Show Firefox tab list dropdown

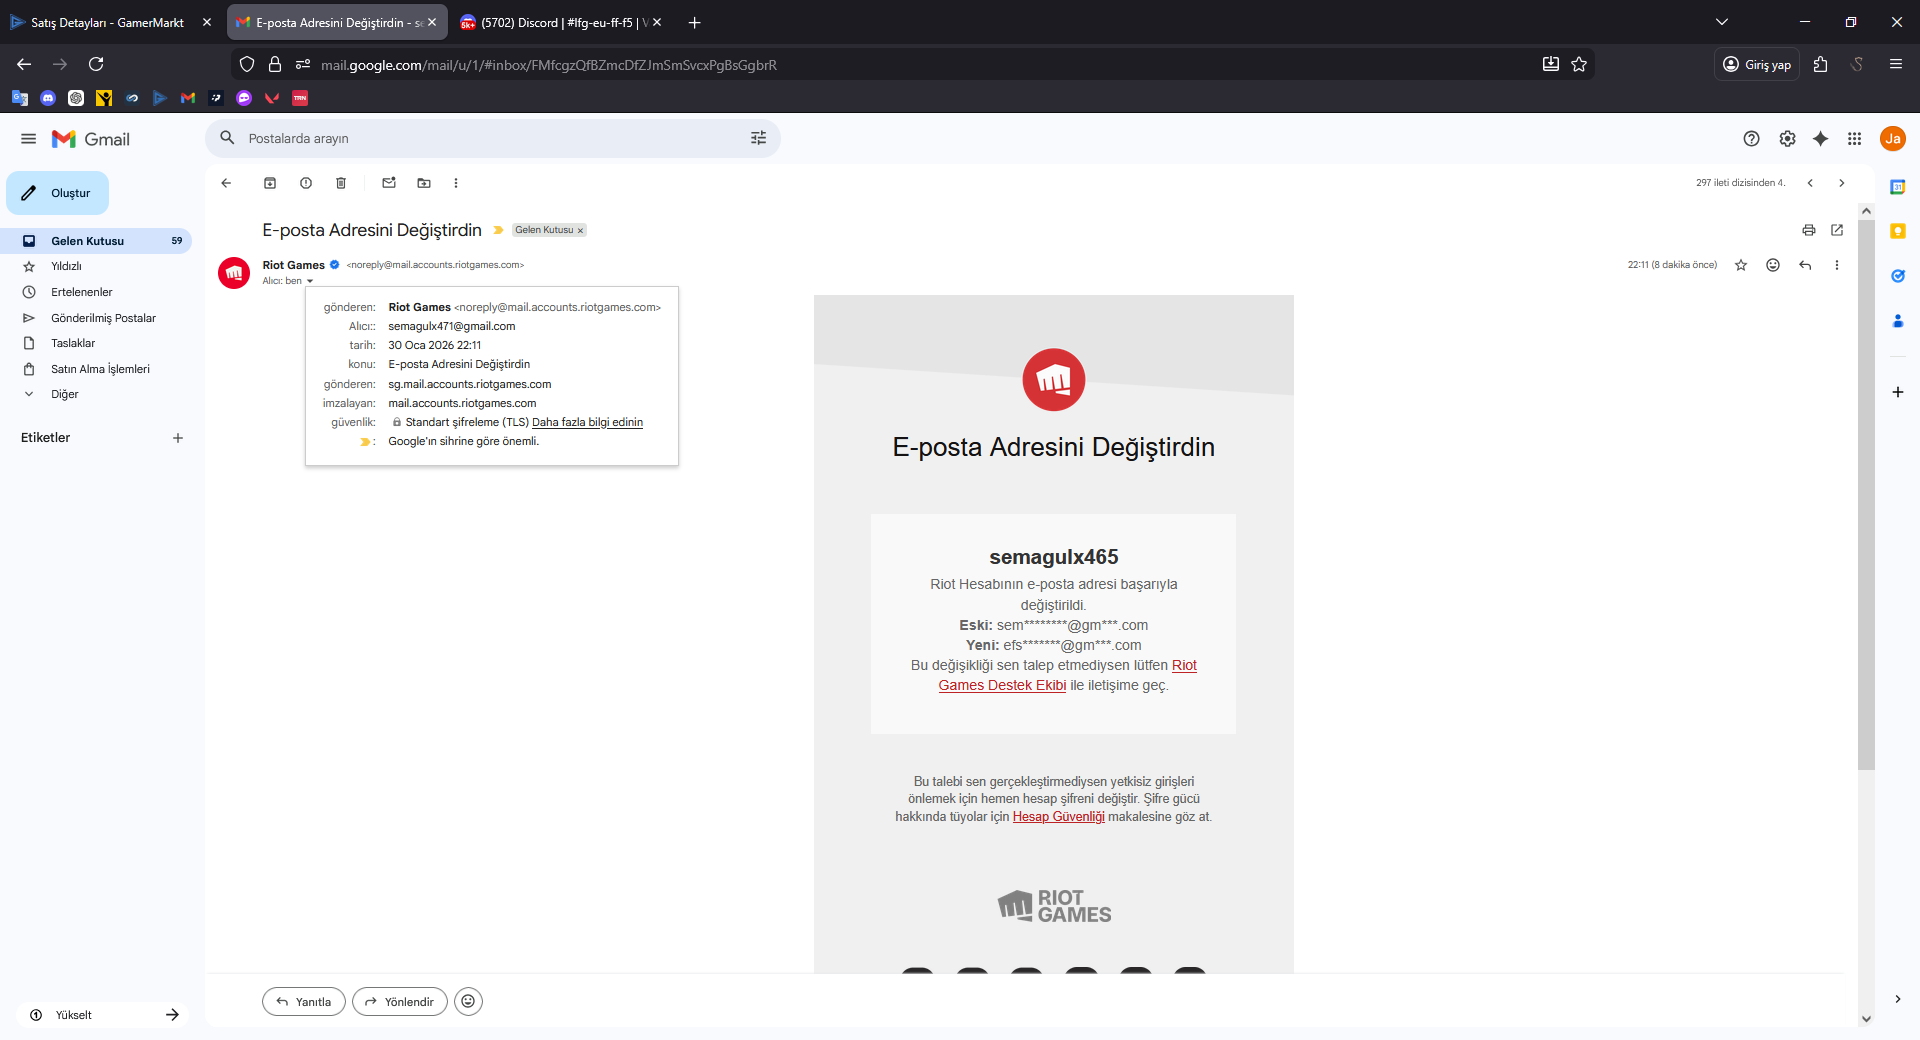[1722, 22]
